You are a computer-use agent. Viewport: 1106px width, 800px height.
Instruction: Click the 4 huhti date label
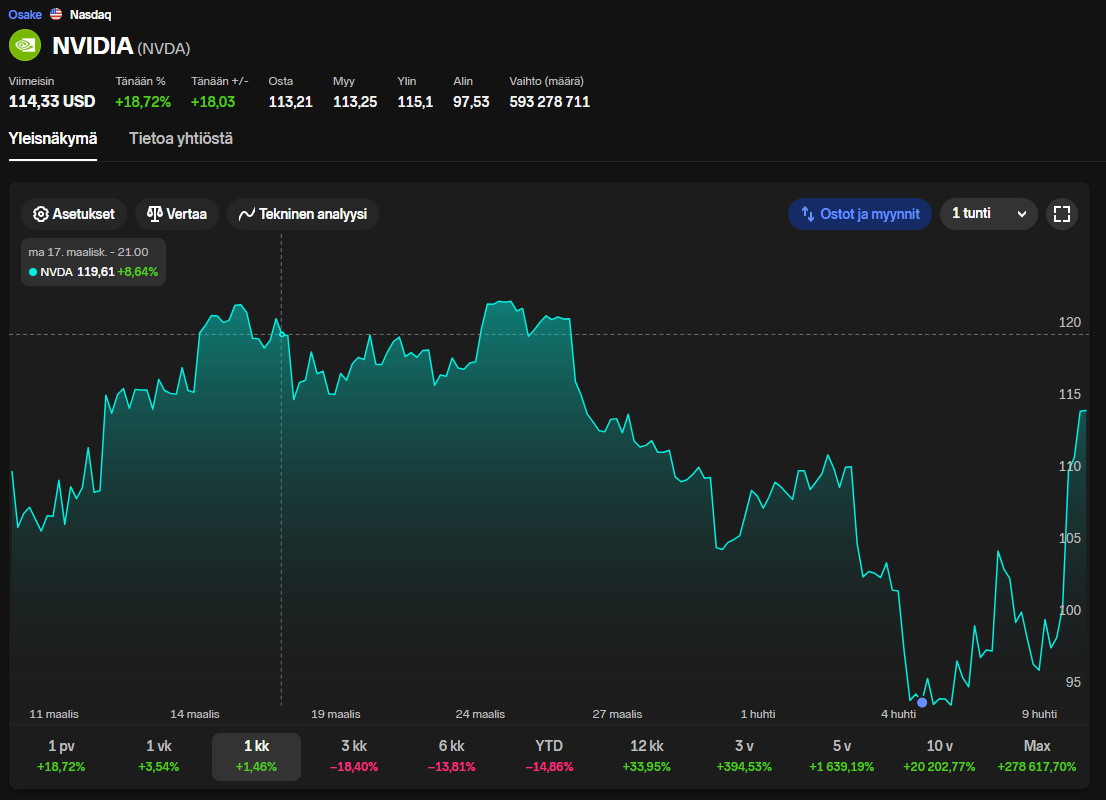coord(899,714)
